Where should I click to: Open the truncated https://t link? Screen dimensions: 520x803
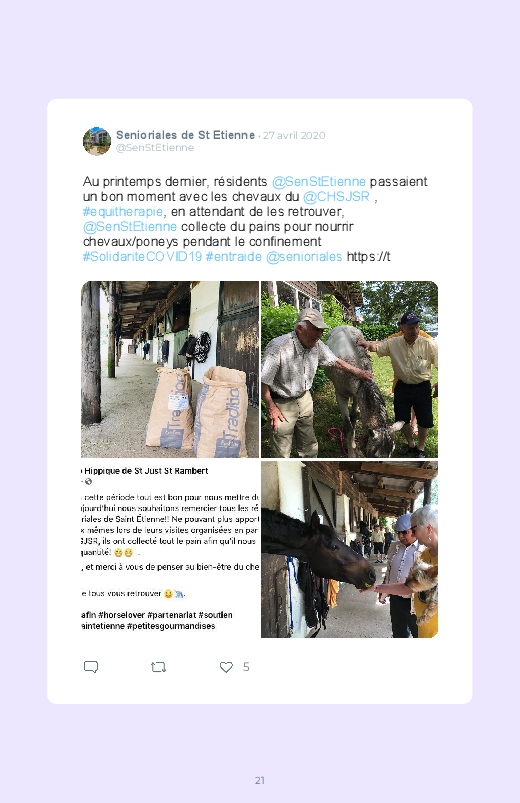(368, 257)
